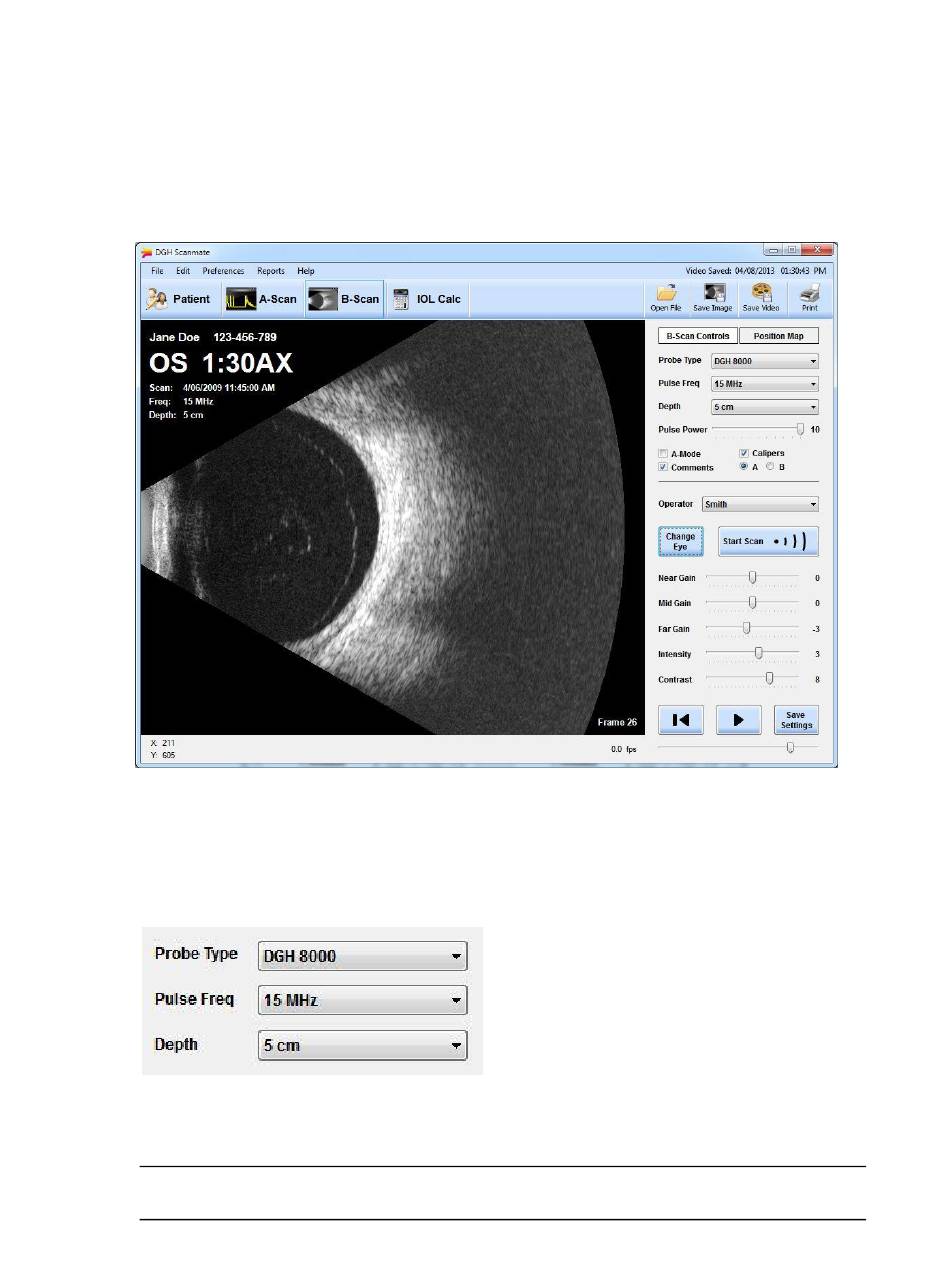950x1267 pixels.
Task: Toggle the A-Mode checkbox
Action: coord(663,454)
